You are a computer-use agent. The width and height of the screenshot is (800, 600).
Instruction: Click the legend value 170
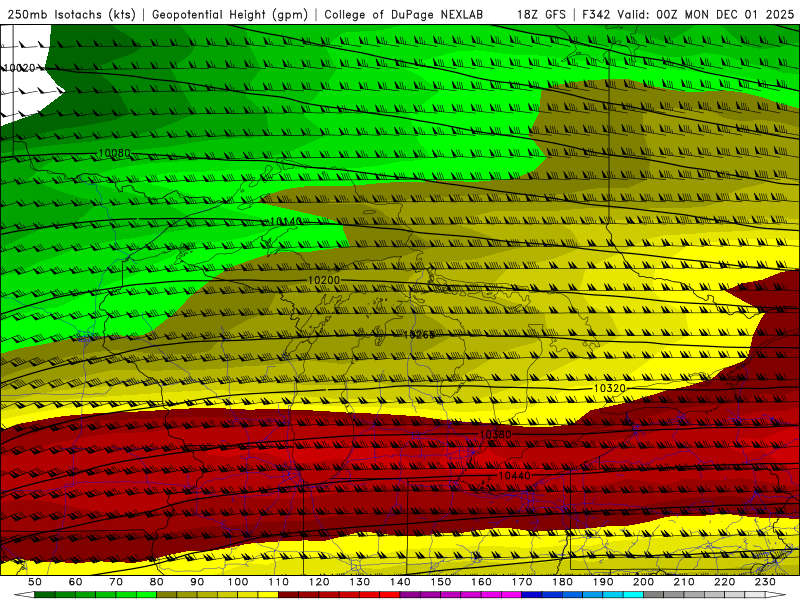click(521, 582)
